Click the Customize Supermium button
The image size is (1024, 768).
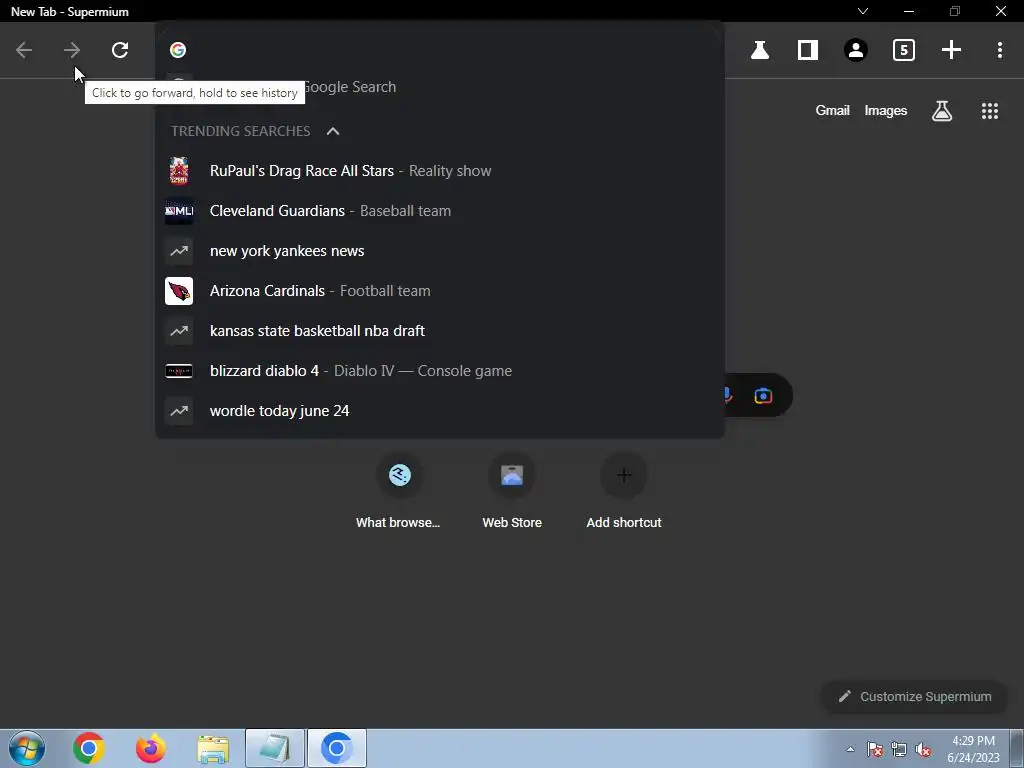pyautogui.click(x=914, y=697)
